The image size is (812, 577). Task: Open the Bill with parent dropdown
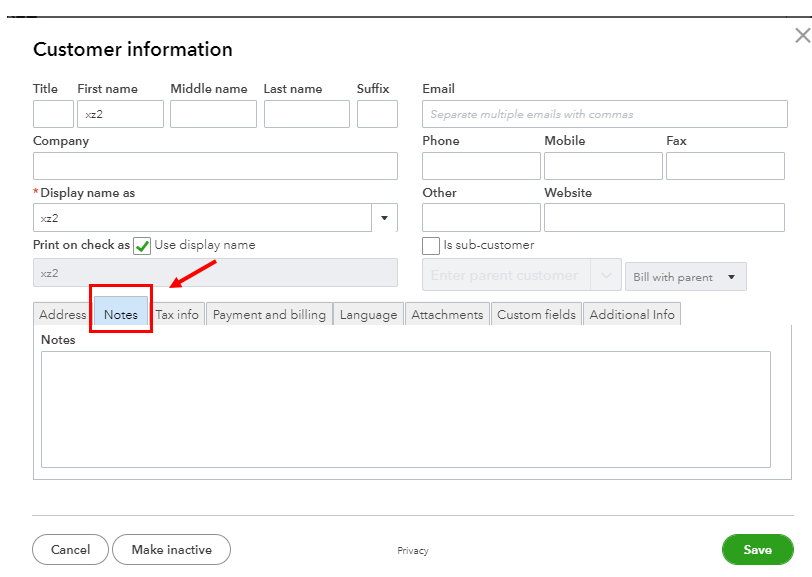point(685,277)
